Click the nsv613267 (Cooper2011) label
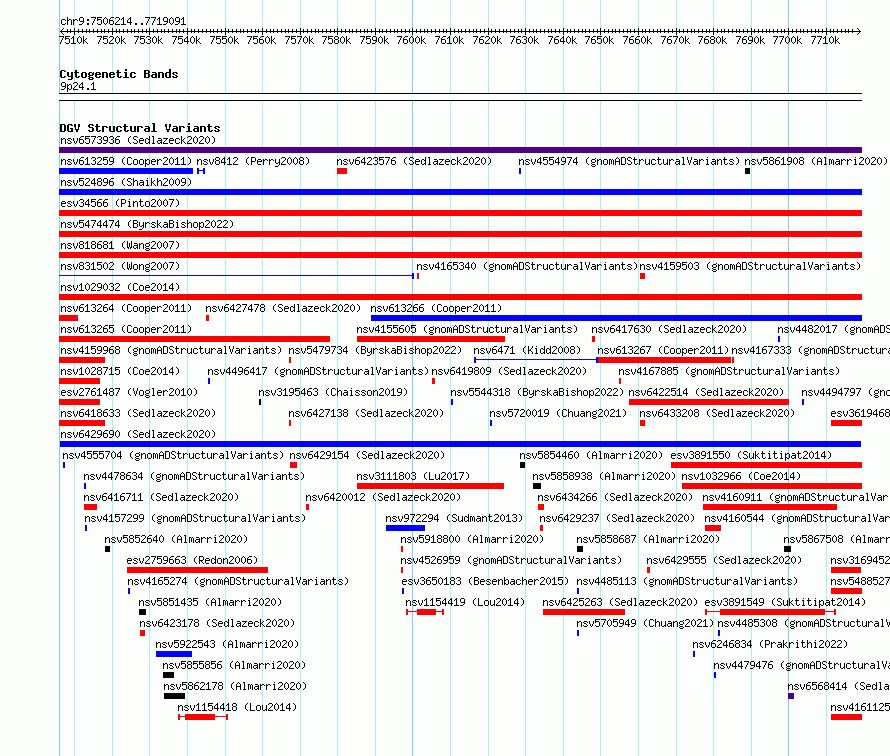The image size is (890, 756). [663, 350]
